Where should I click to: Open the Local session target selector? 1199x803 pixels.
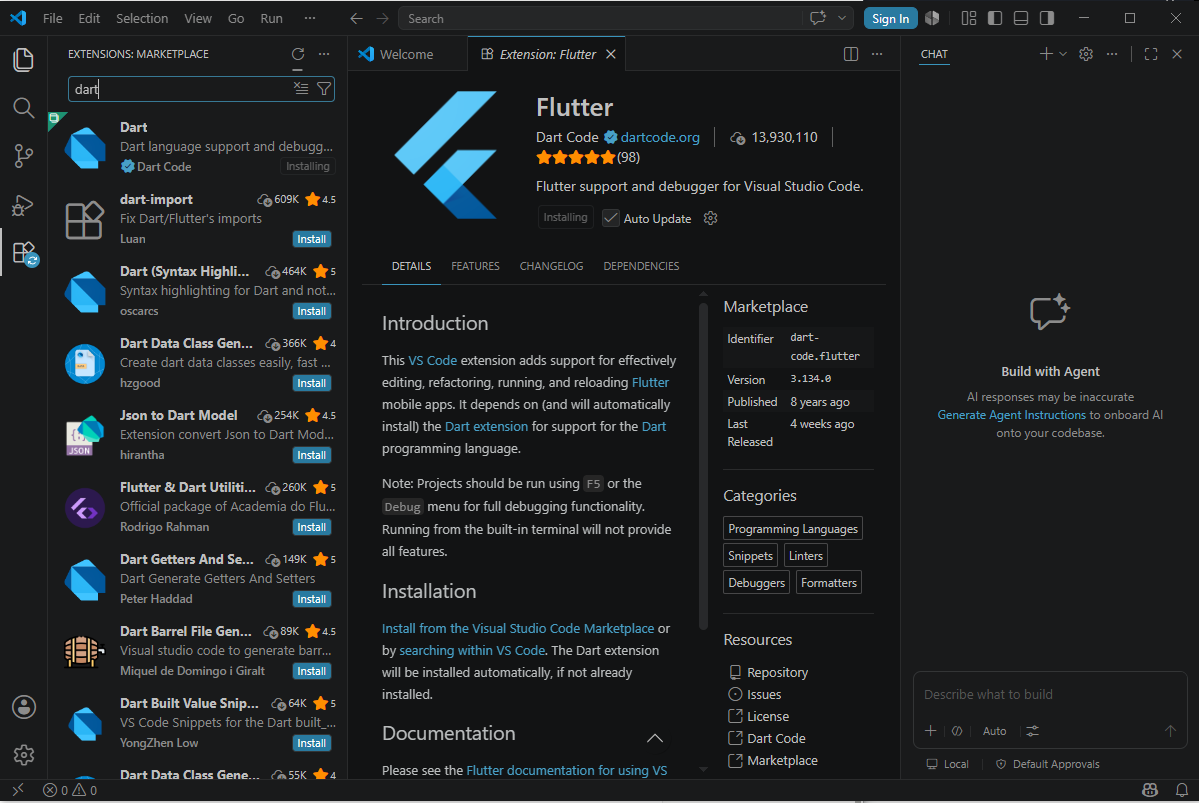(x=947, y=764)
